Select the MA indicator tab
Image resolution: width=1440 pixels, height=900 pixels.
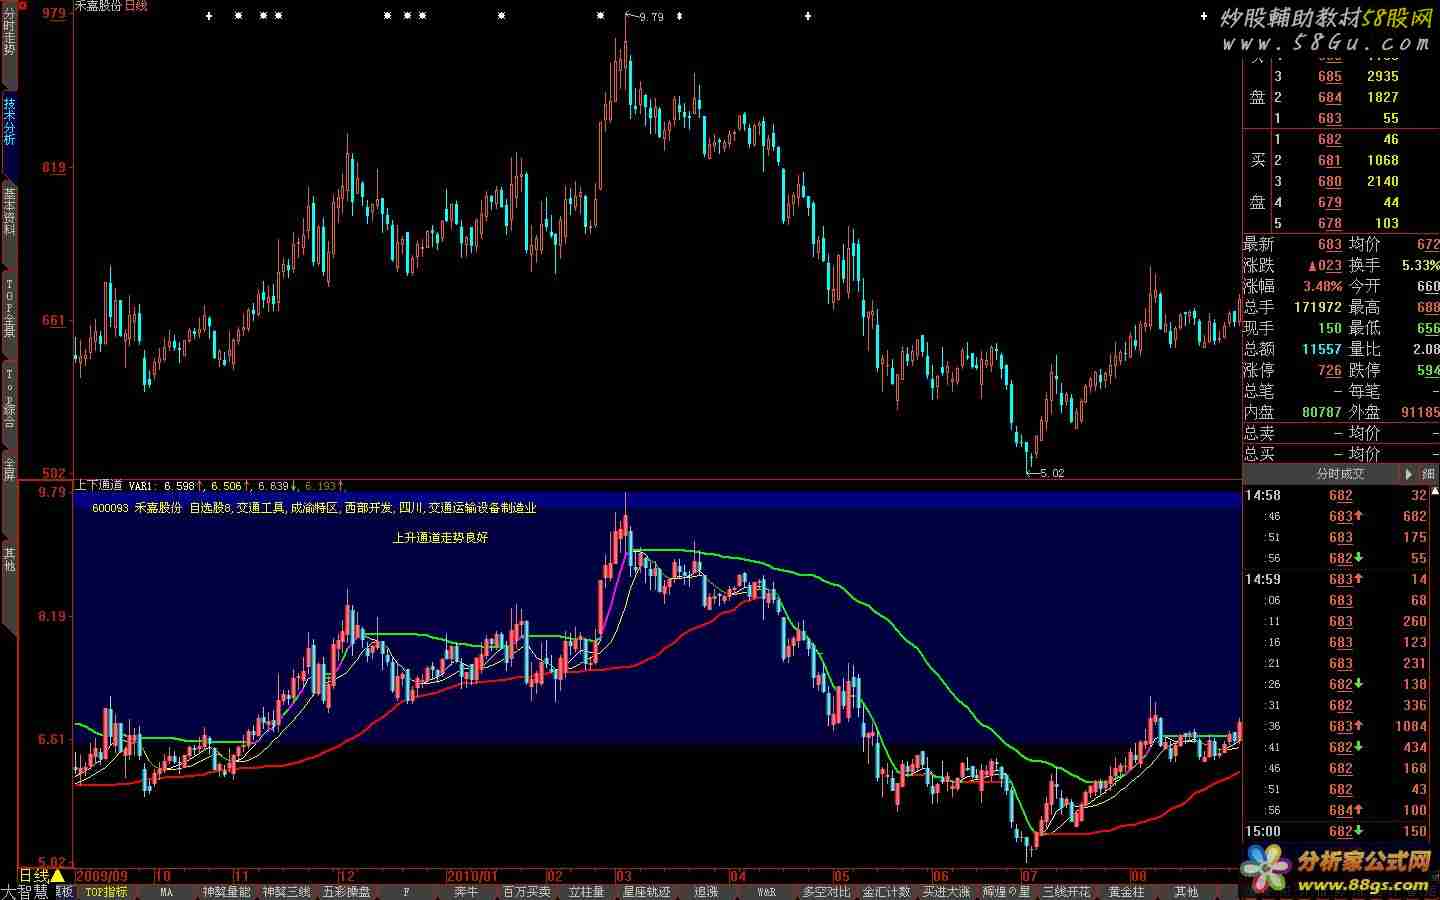166,892
